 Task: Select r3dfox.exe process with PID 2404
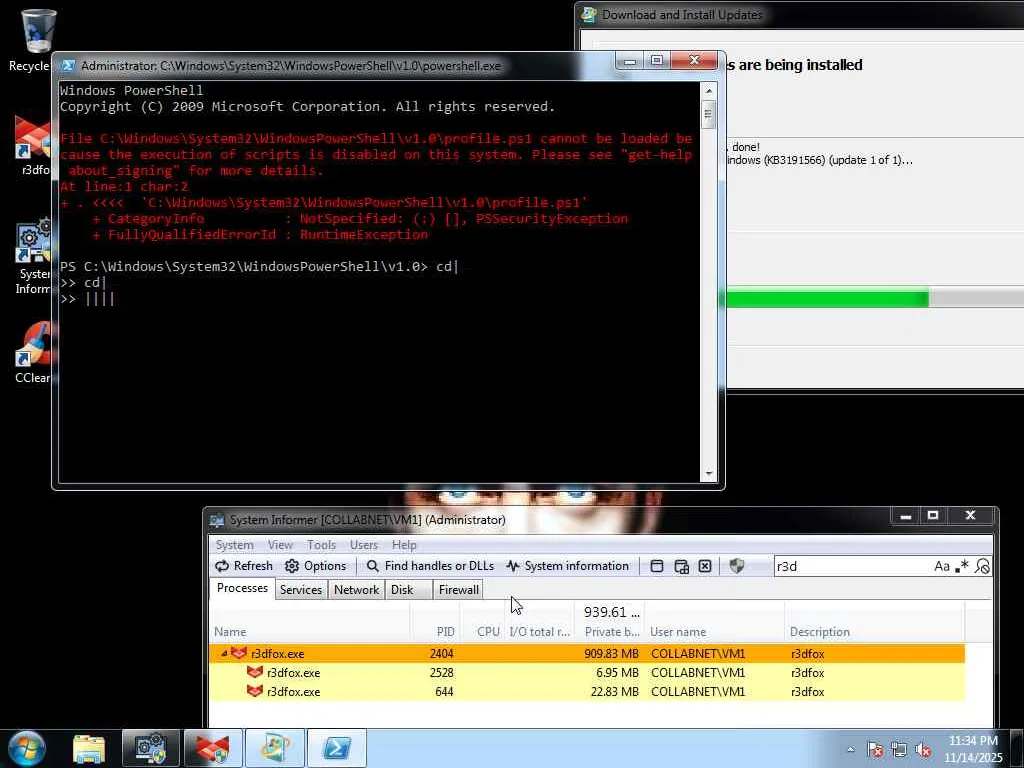[586, 654]
